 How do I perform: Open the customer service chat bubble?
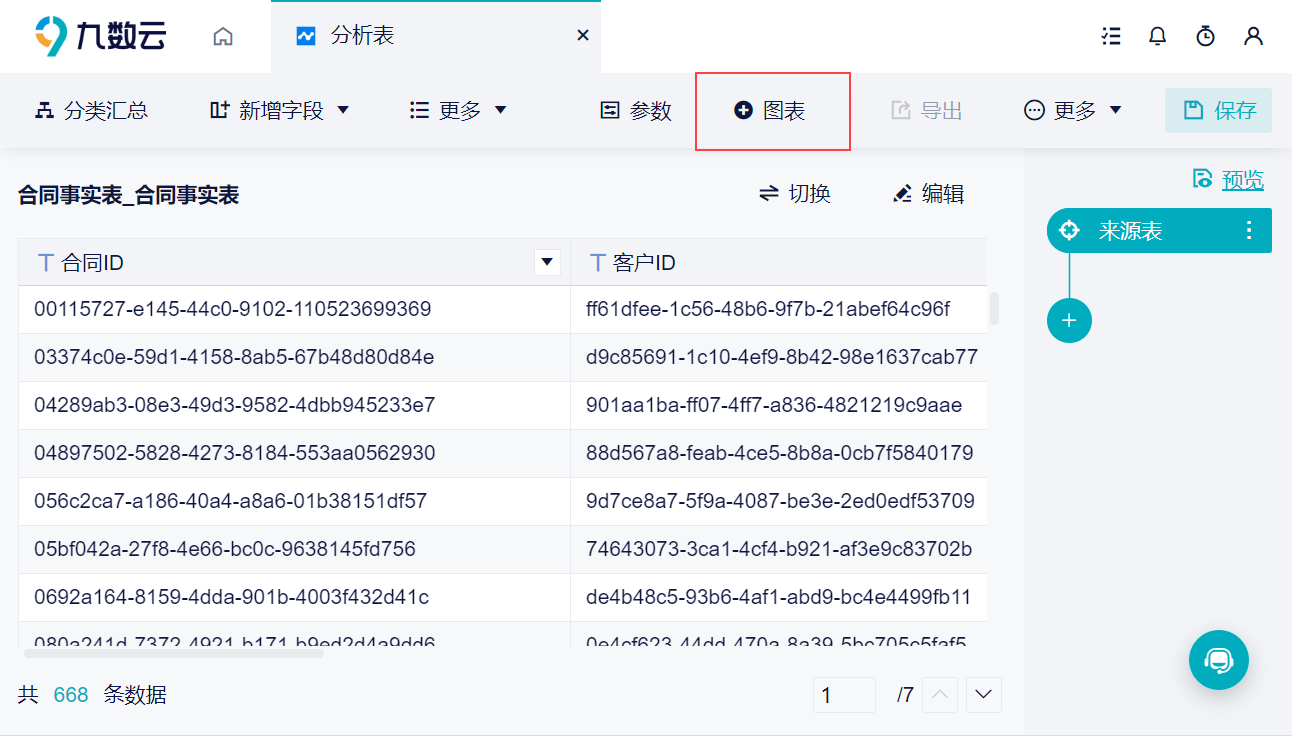pos(1219,660)
